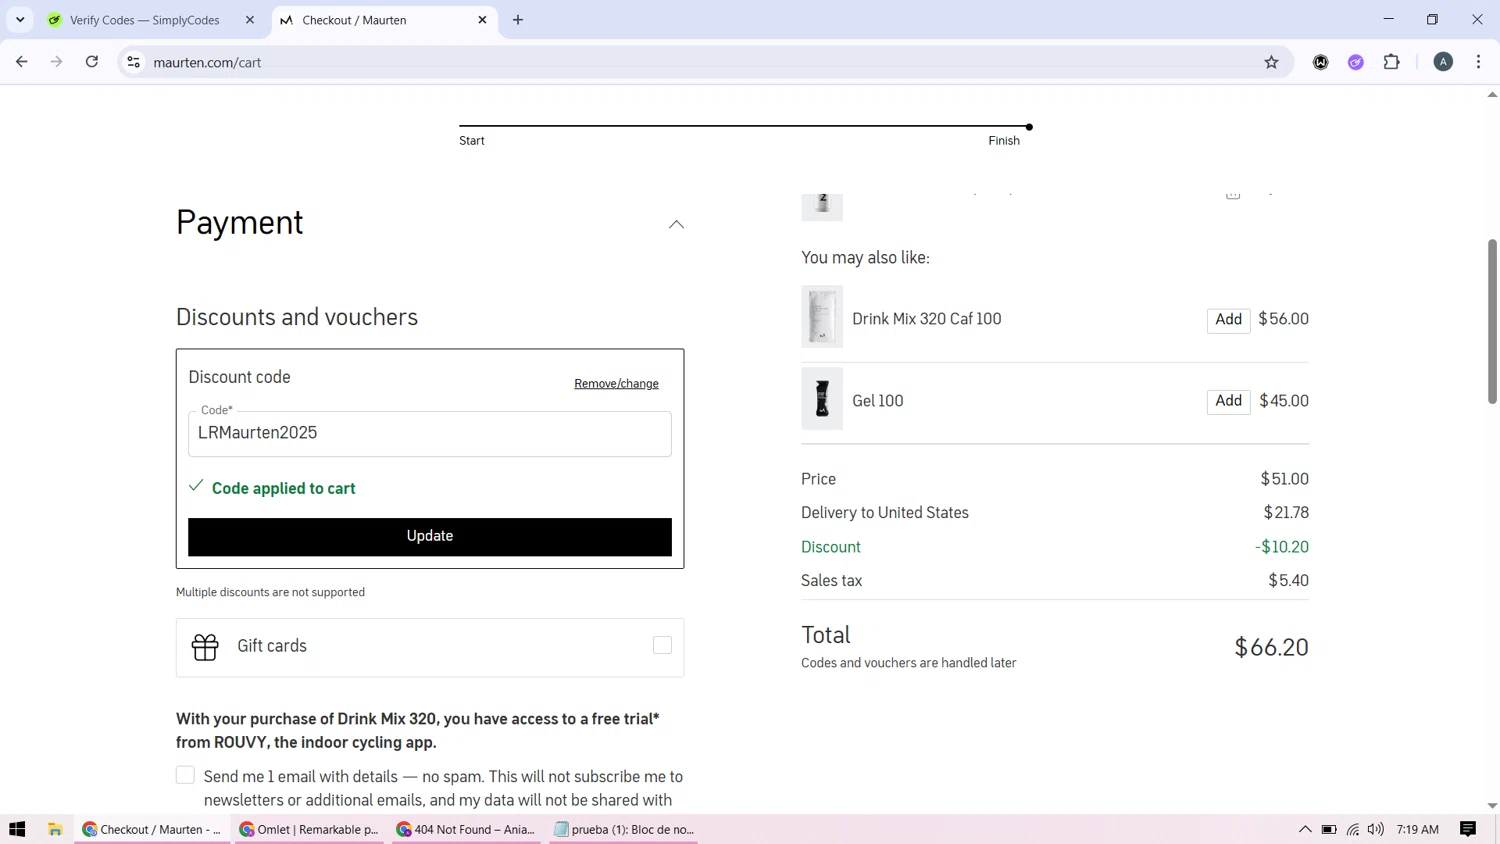This screenshot has height=844, width=1500.
Task: Show hidden system tray icons
Action: tap(1305, 829)
